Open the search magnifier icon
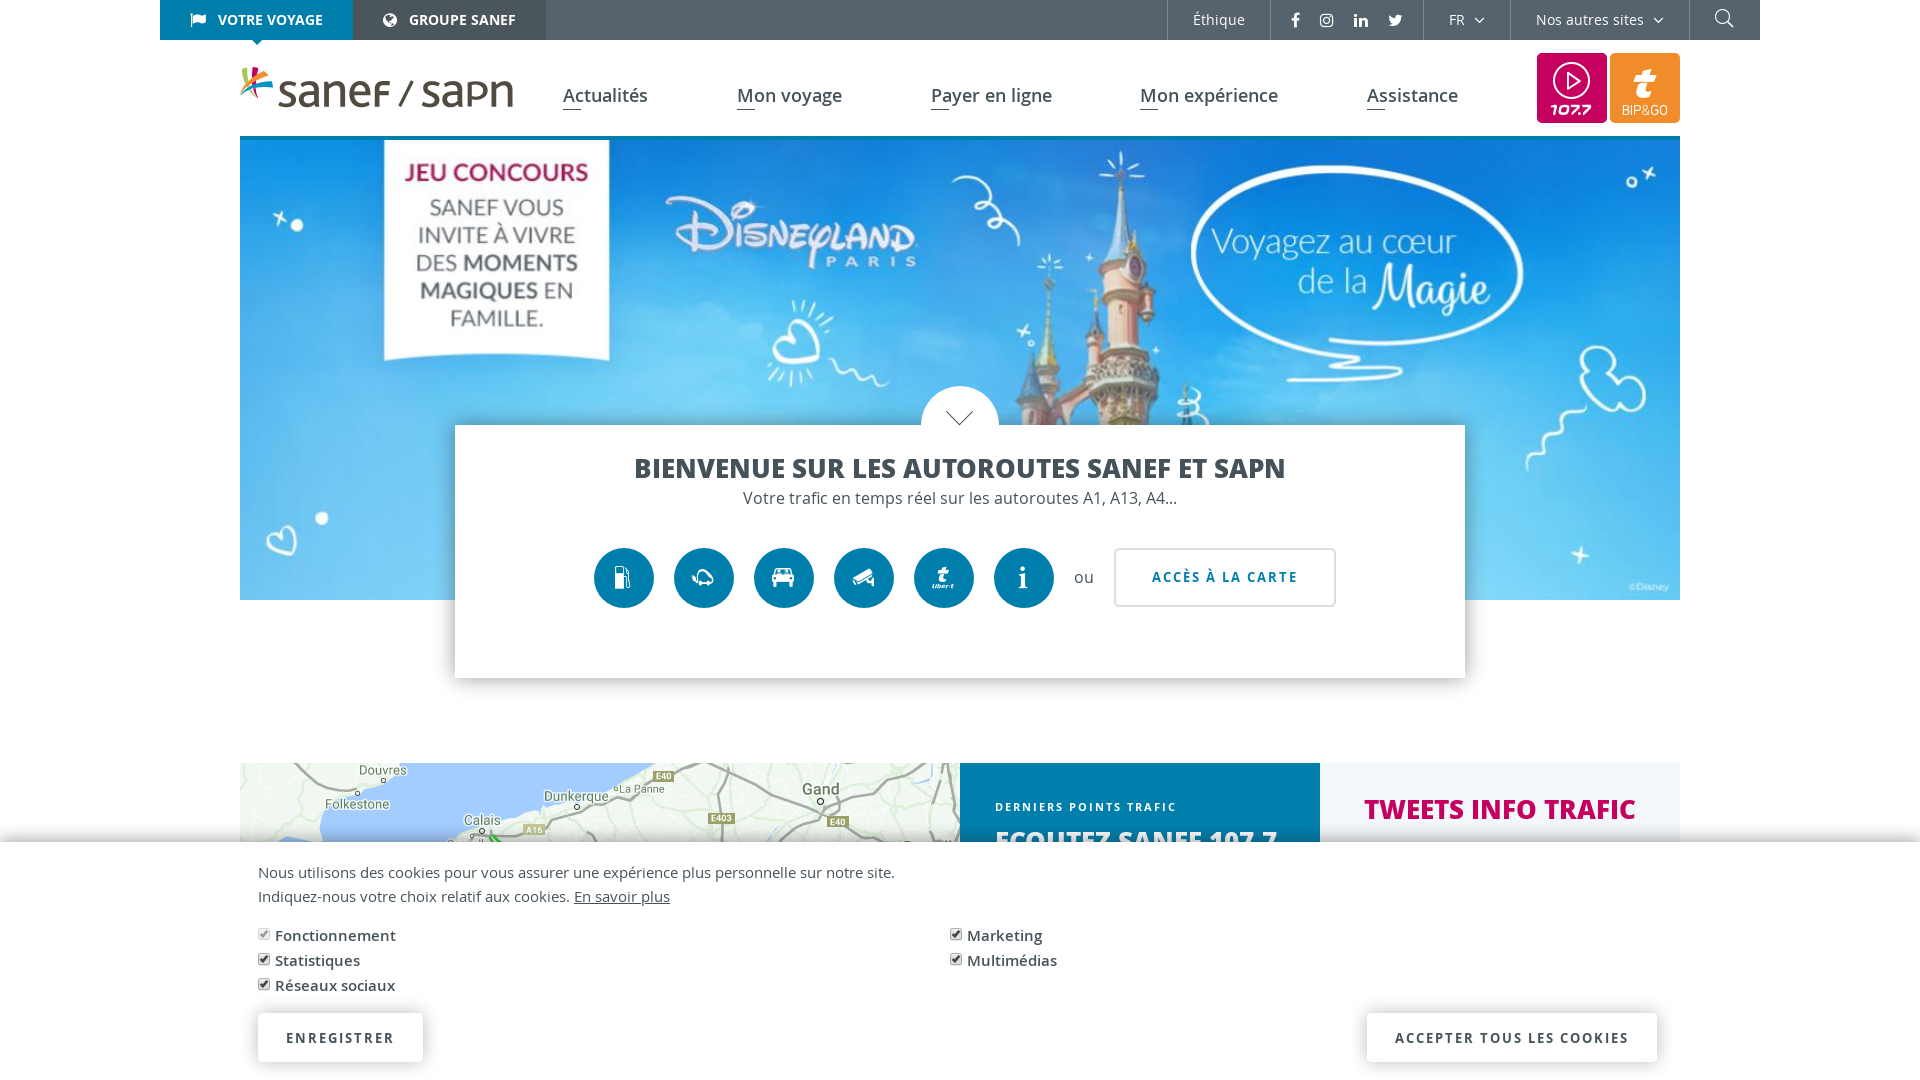 [x=1724, y=19]
